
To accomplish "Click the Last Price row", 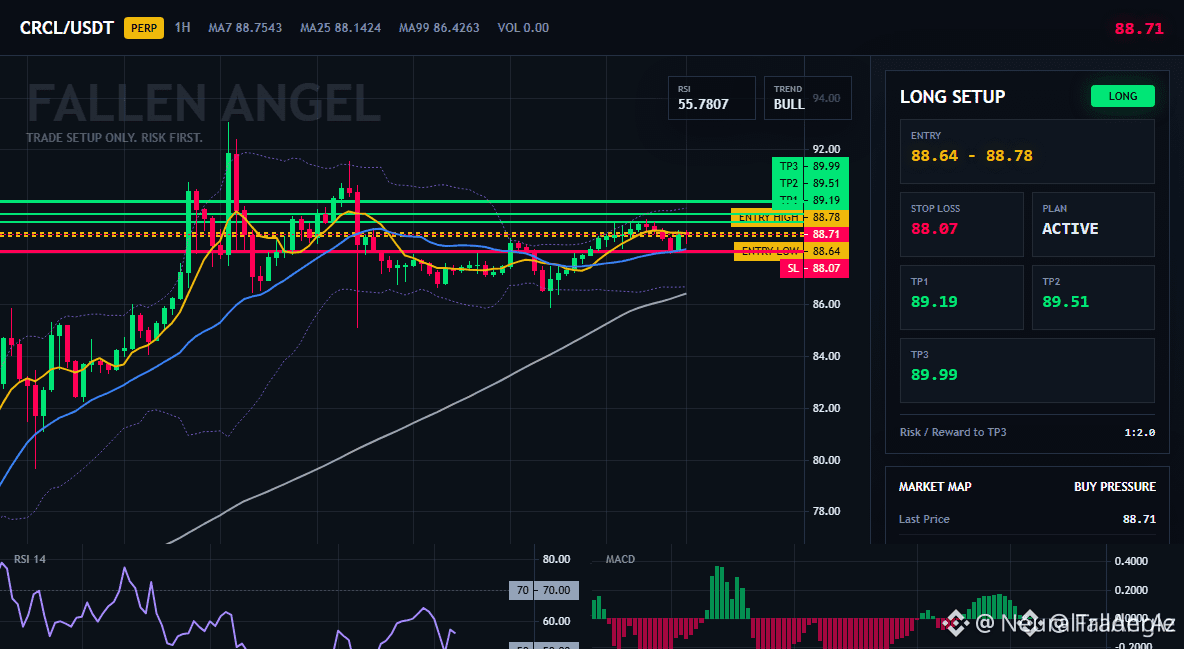I will (1027, 519).
